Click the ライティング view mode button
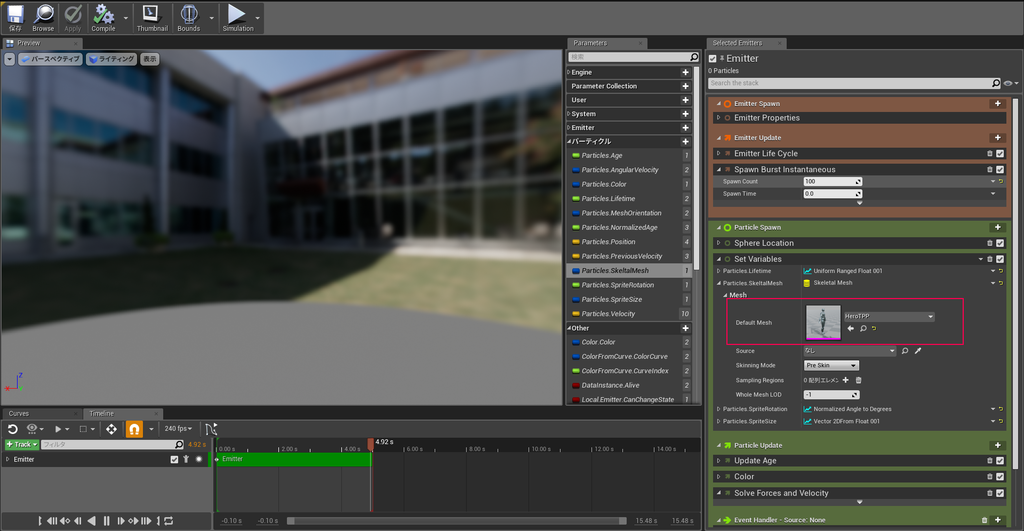 click(x=112, y=59)
